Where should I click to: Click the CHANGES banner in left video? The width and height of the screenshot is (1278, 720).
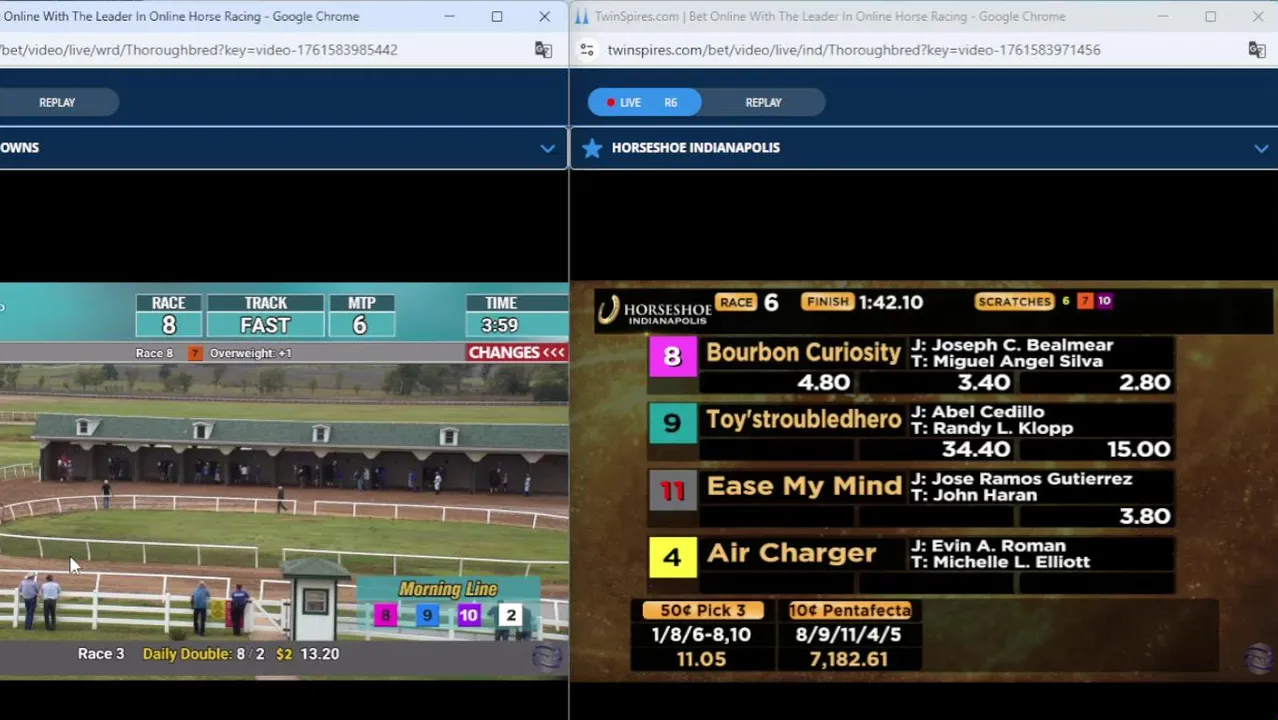(x=517, y=352)
